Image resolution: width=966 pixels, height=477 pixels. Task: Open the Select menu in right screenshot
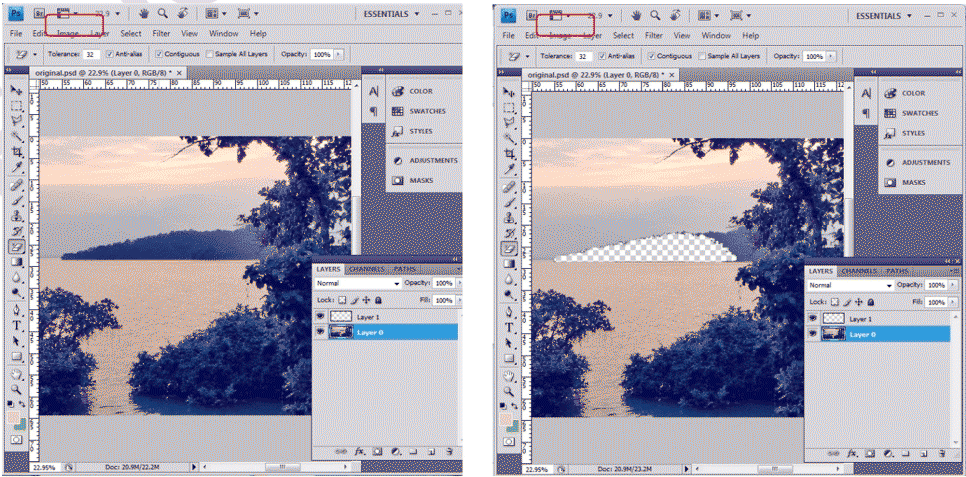pos(623,36)
